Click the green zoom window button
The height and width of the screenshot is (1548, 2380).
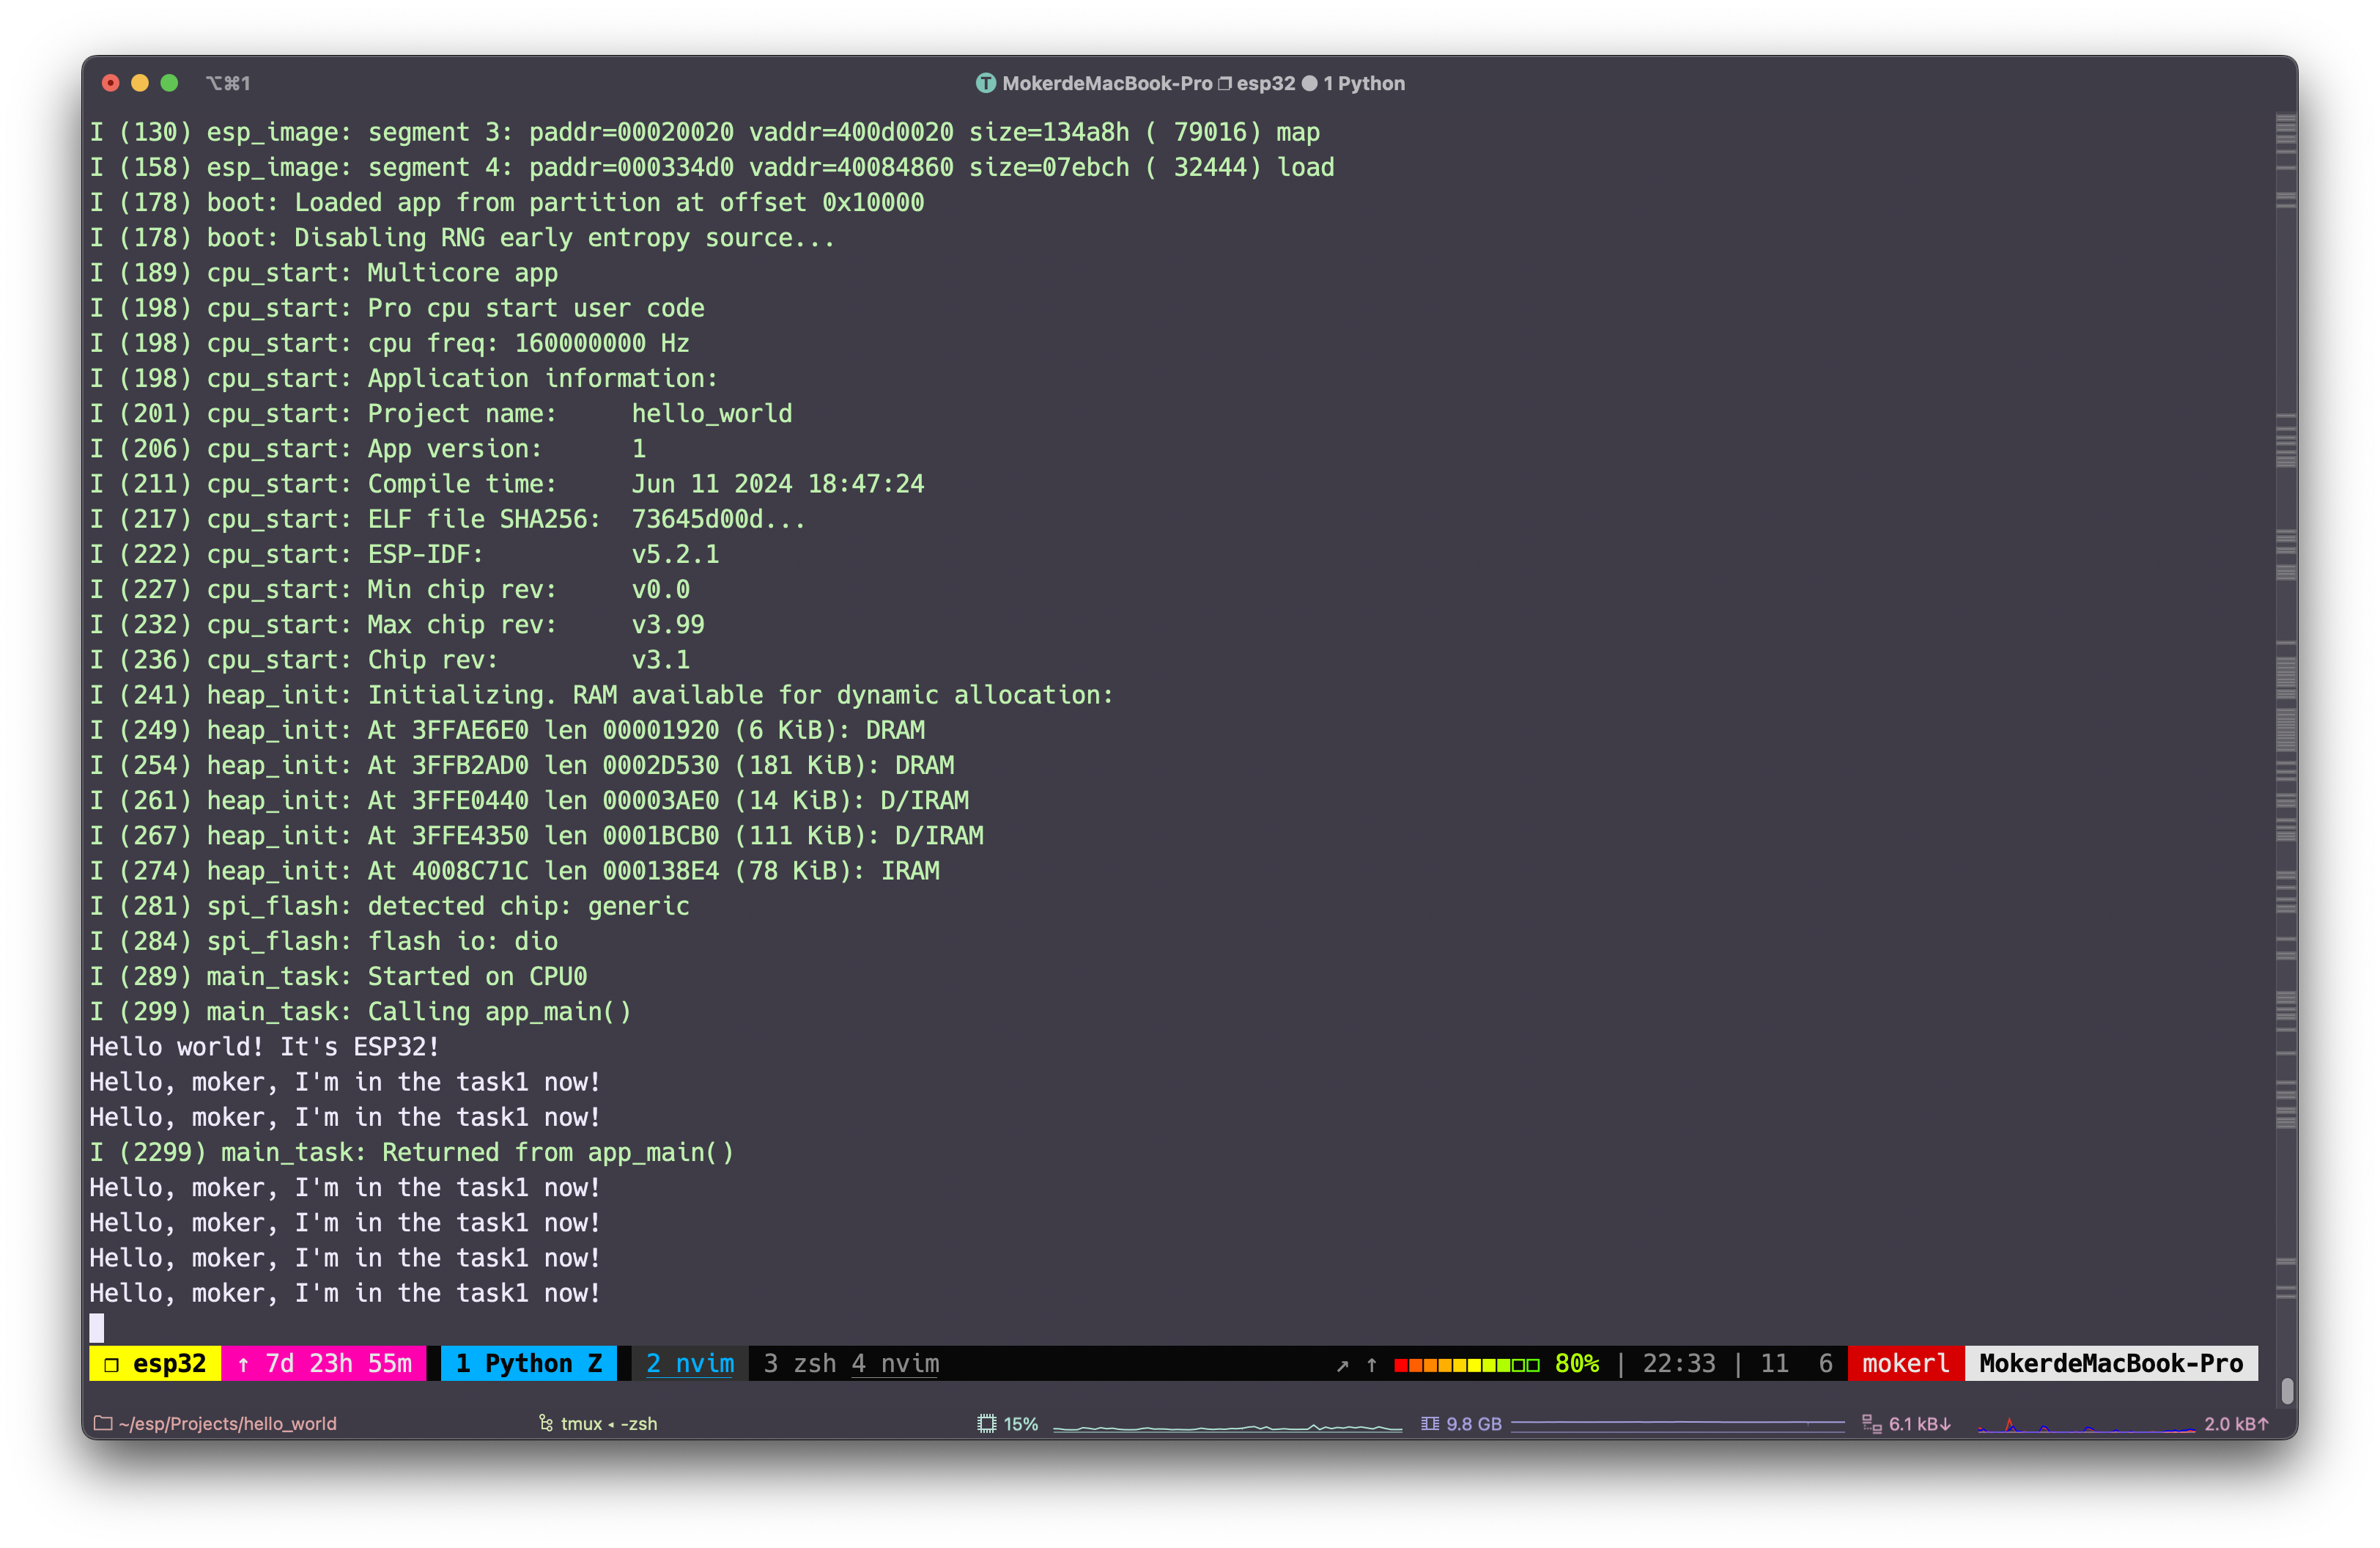(170, 83)
